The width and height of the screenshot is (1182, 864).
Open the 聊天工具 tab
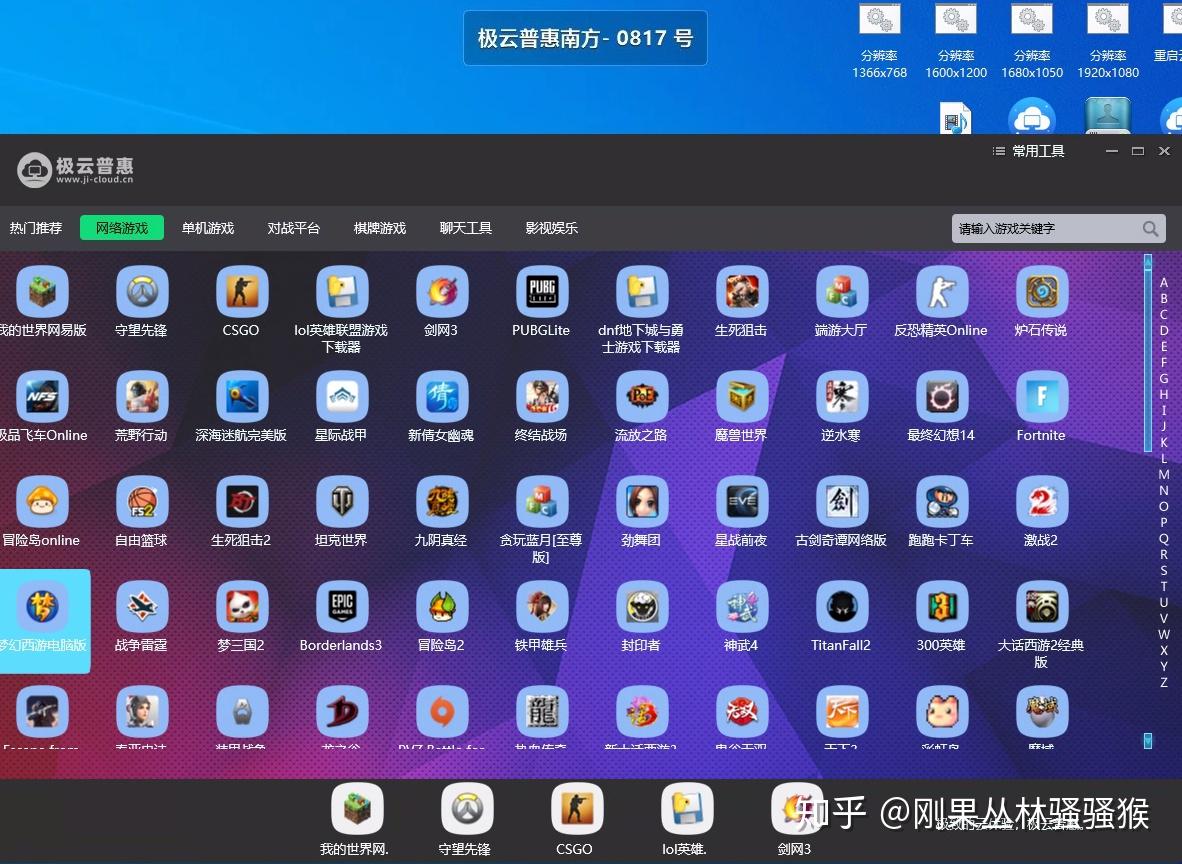click(x=466, y=228)
